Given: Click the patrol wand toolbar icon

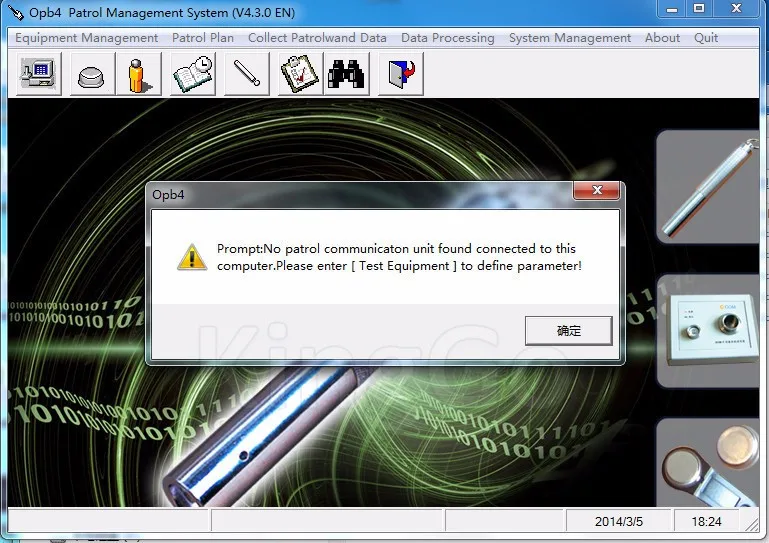Looking at the screenshot, I should [247, 74].
